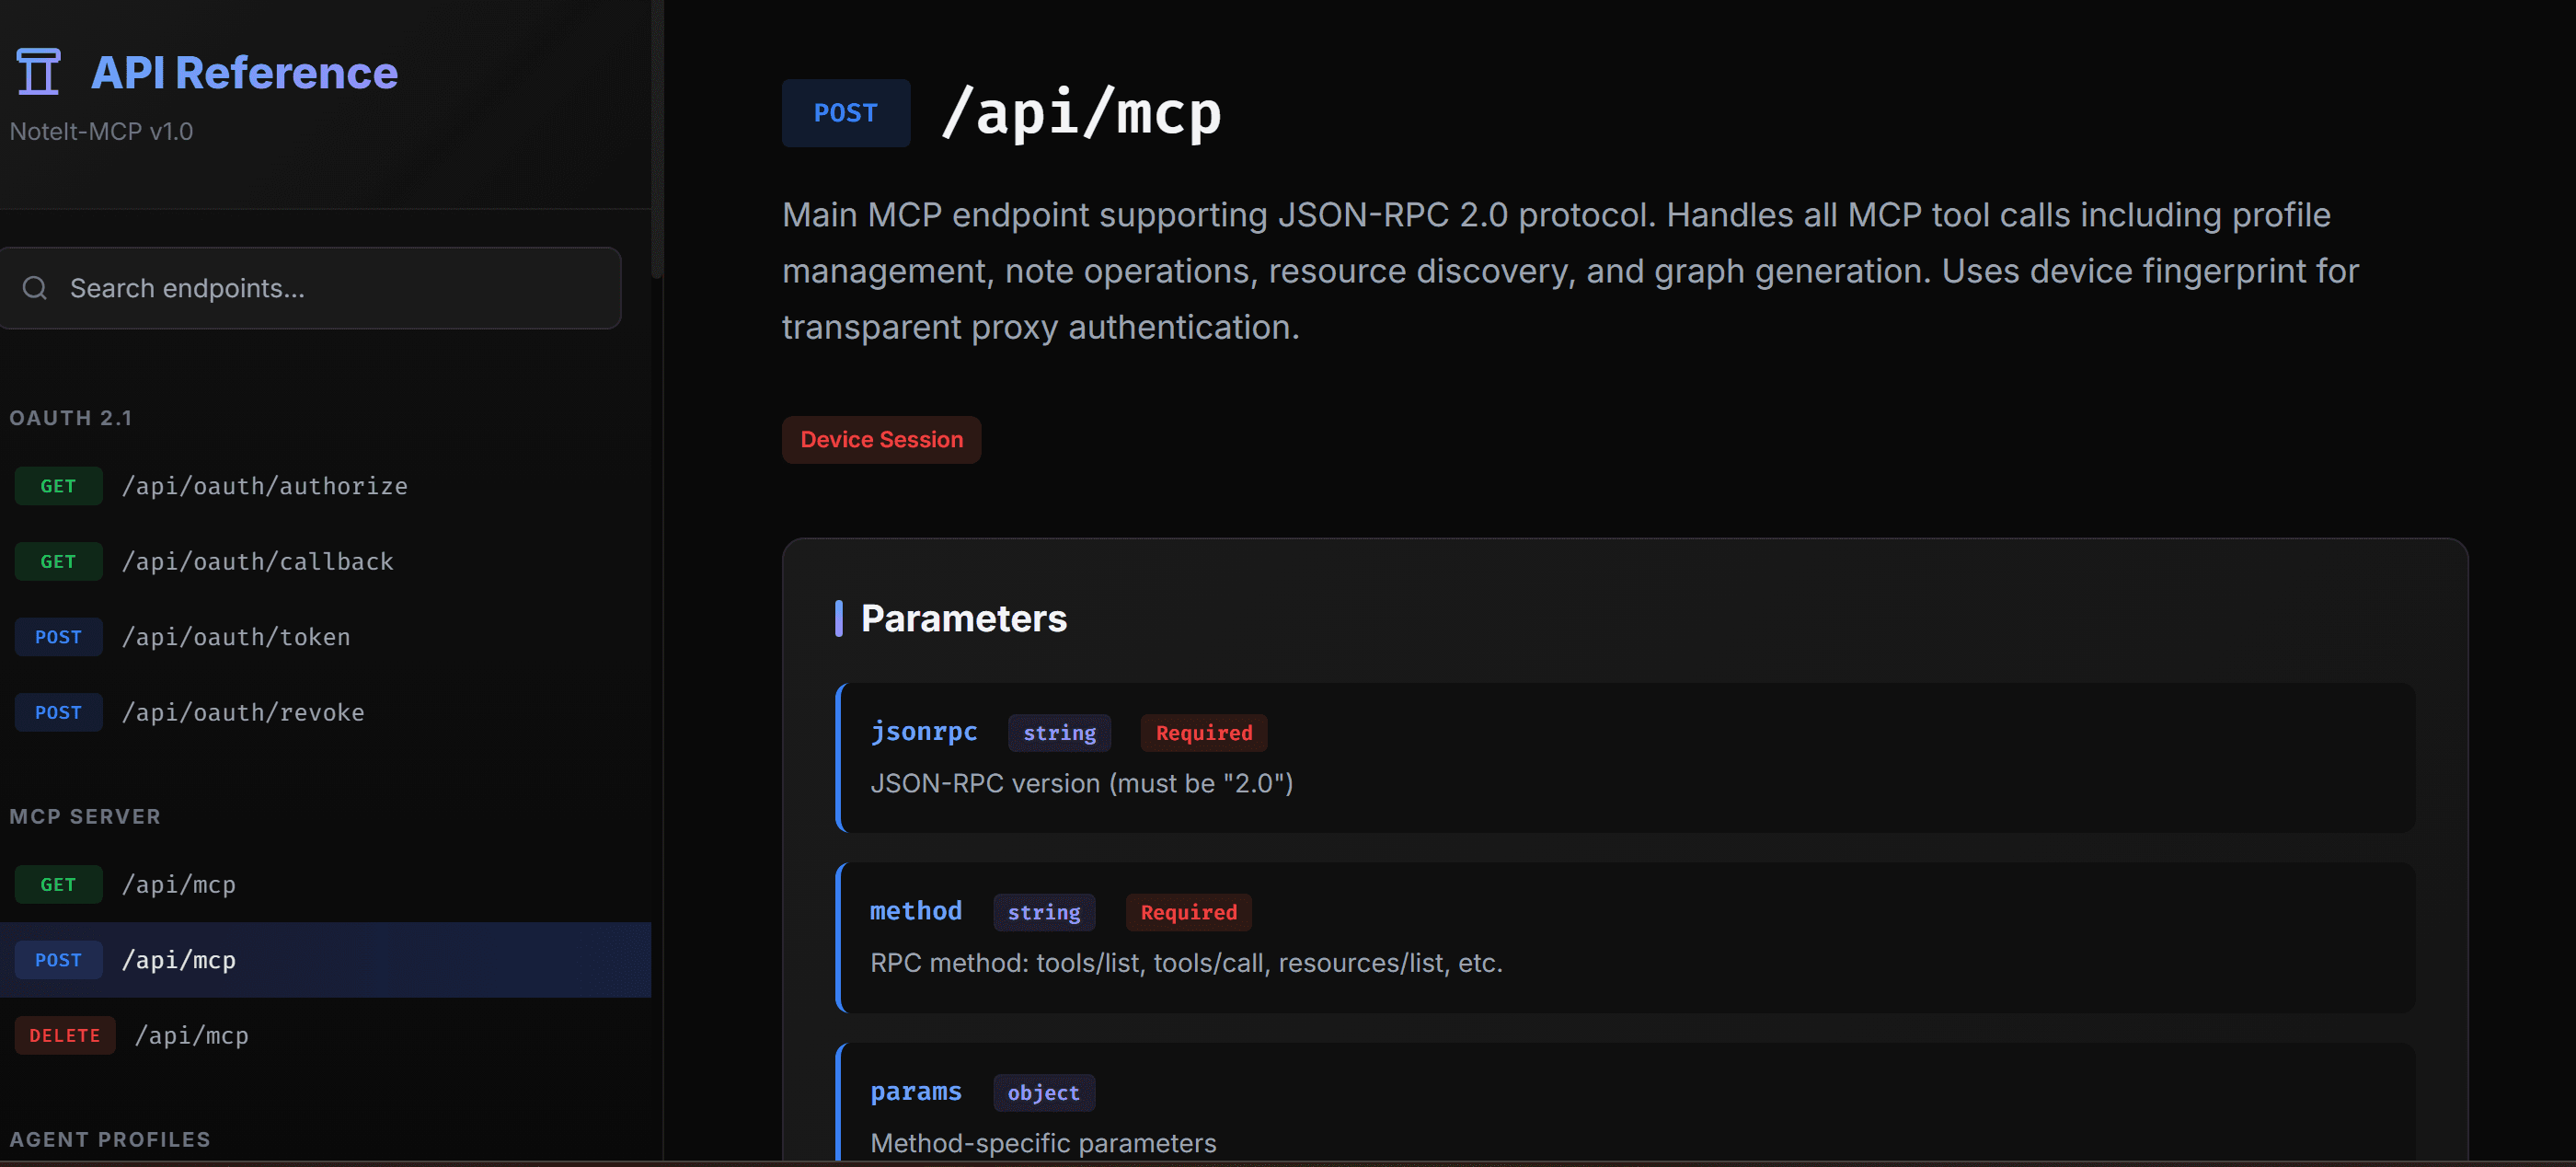Click the POST badge beside /api/oauth/revoke
The width and height of the screenshot is (2576, 1167).
[58, 712]
